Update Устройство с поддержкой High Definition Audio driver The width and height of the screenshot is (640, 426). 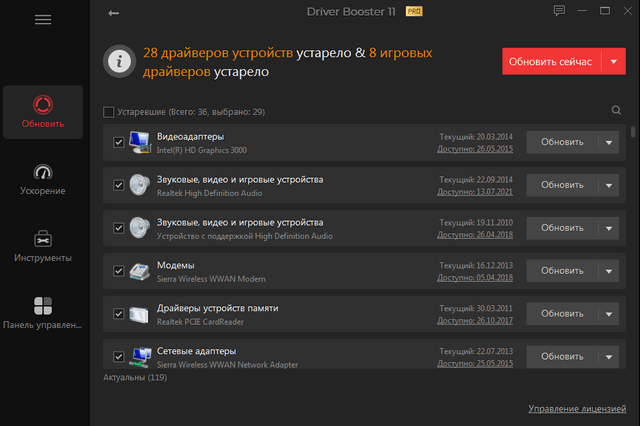click(x=562, y=228)
